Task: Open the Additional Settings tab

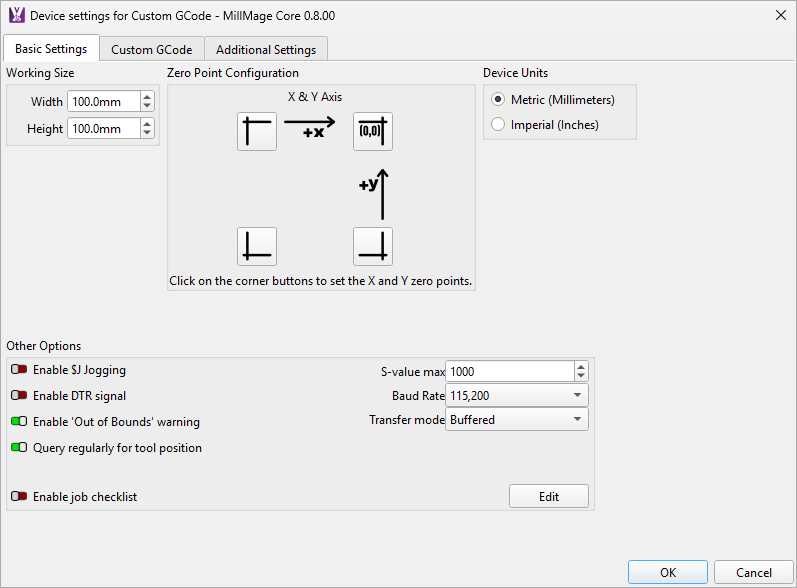Action: pos(266,49)
